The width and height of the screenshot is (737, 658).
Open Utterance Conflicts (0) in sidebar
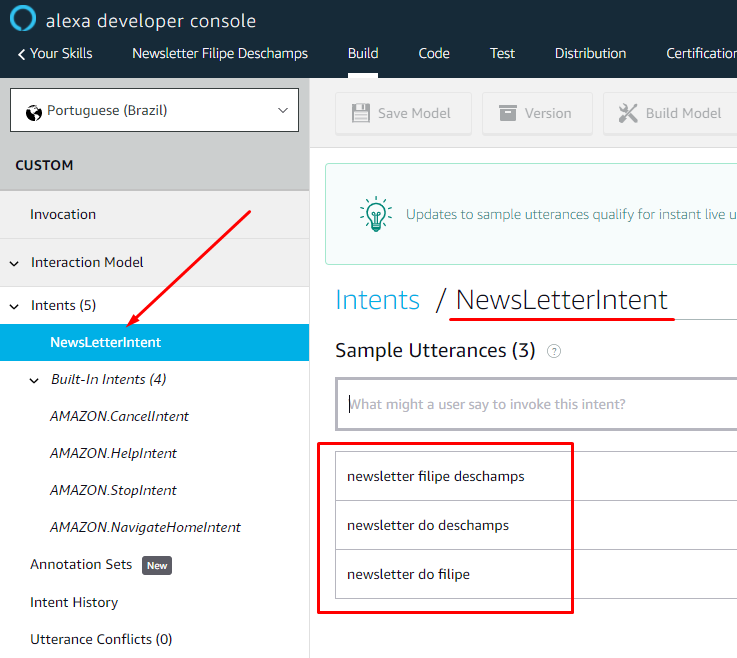(101, 639)
